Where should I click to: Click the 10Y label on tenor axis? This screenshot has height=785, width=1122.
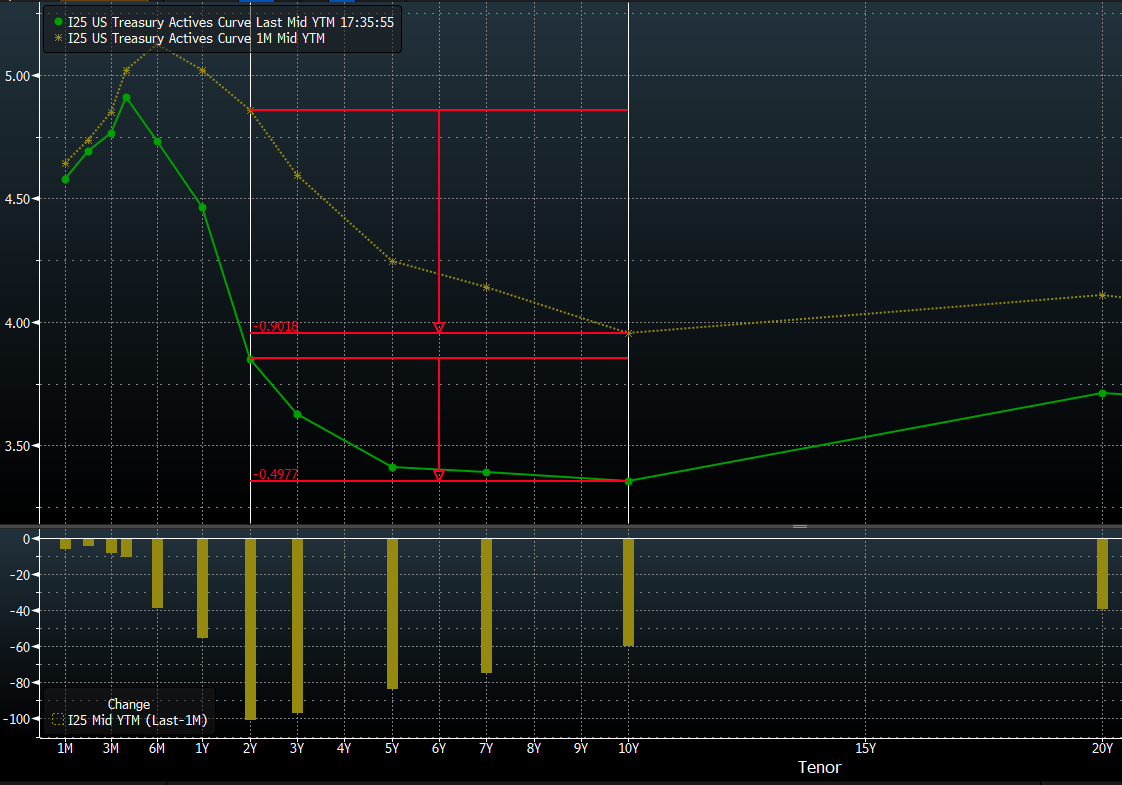pyautogui.click(x=629, y=748)
